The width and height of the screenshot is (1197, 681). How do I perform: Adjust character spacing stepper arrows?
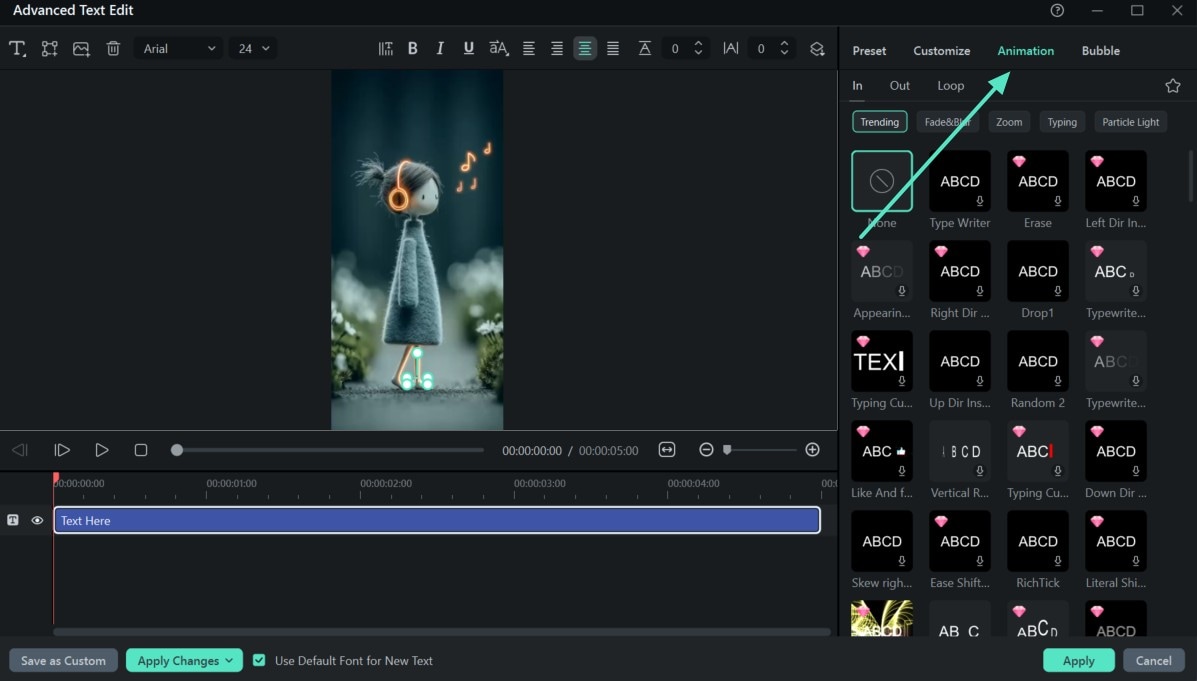pyautogui.click(x=784, y=49)
